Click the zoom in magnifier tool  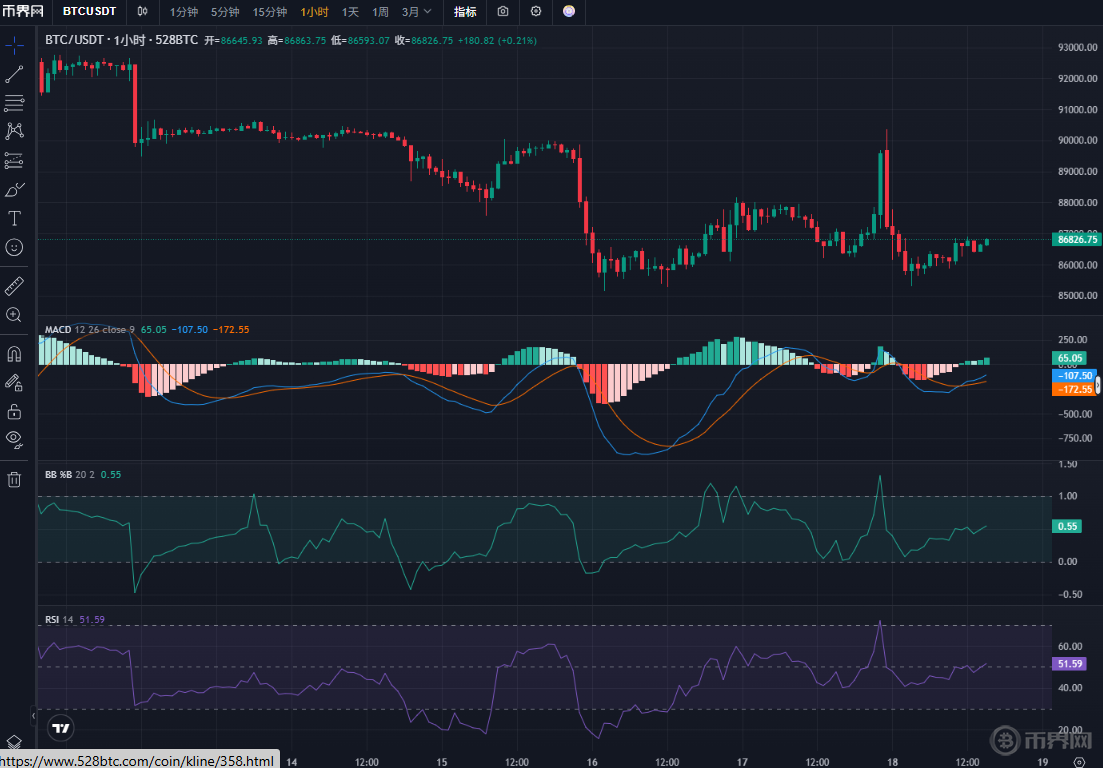tap(14, 315)
